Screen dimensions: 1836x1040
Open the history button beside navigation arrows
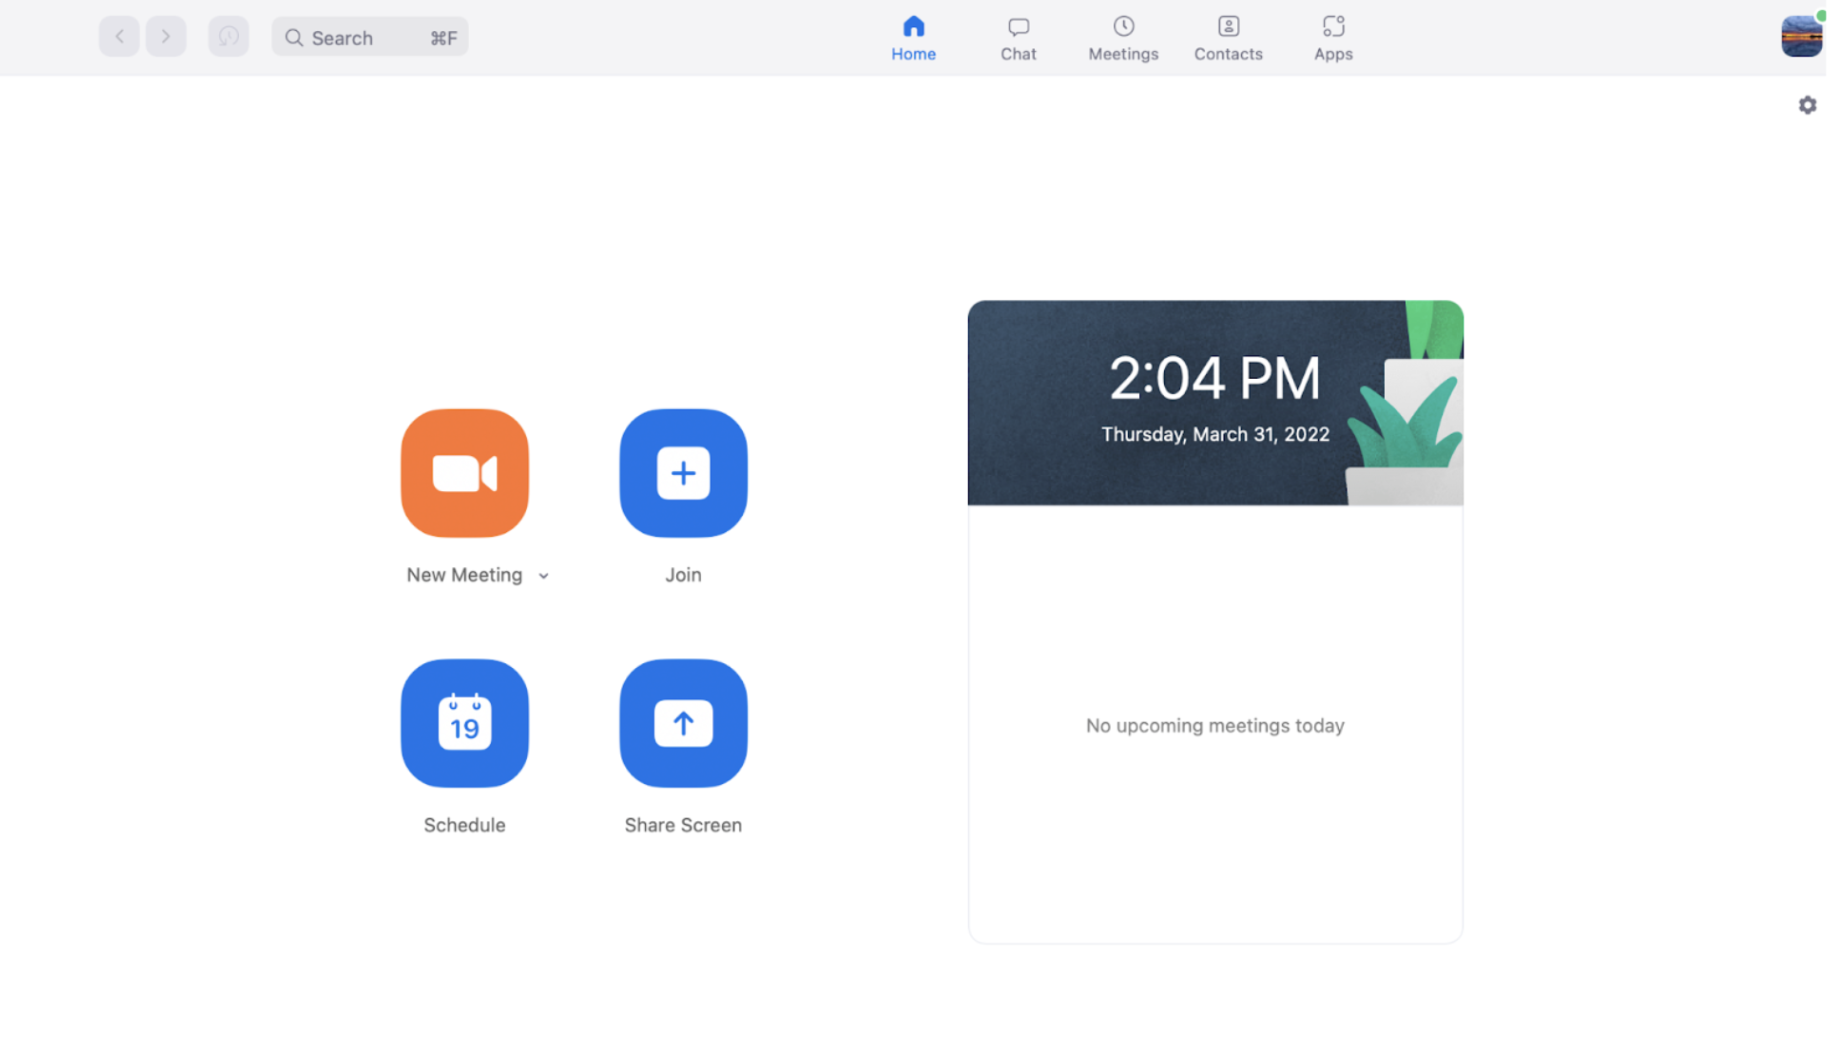[229, 37]
